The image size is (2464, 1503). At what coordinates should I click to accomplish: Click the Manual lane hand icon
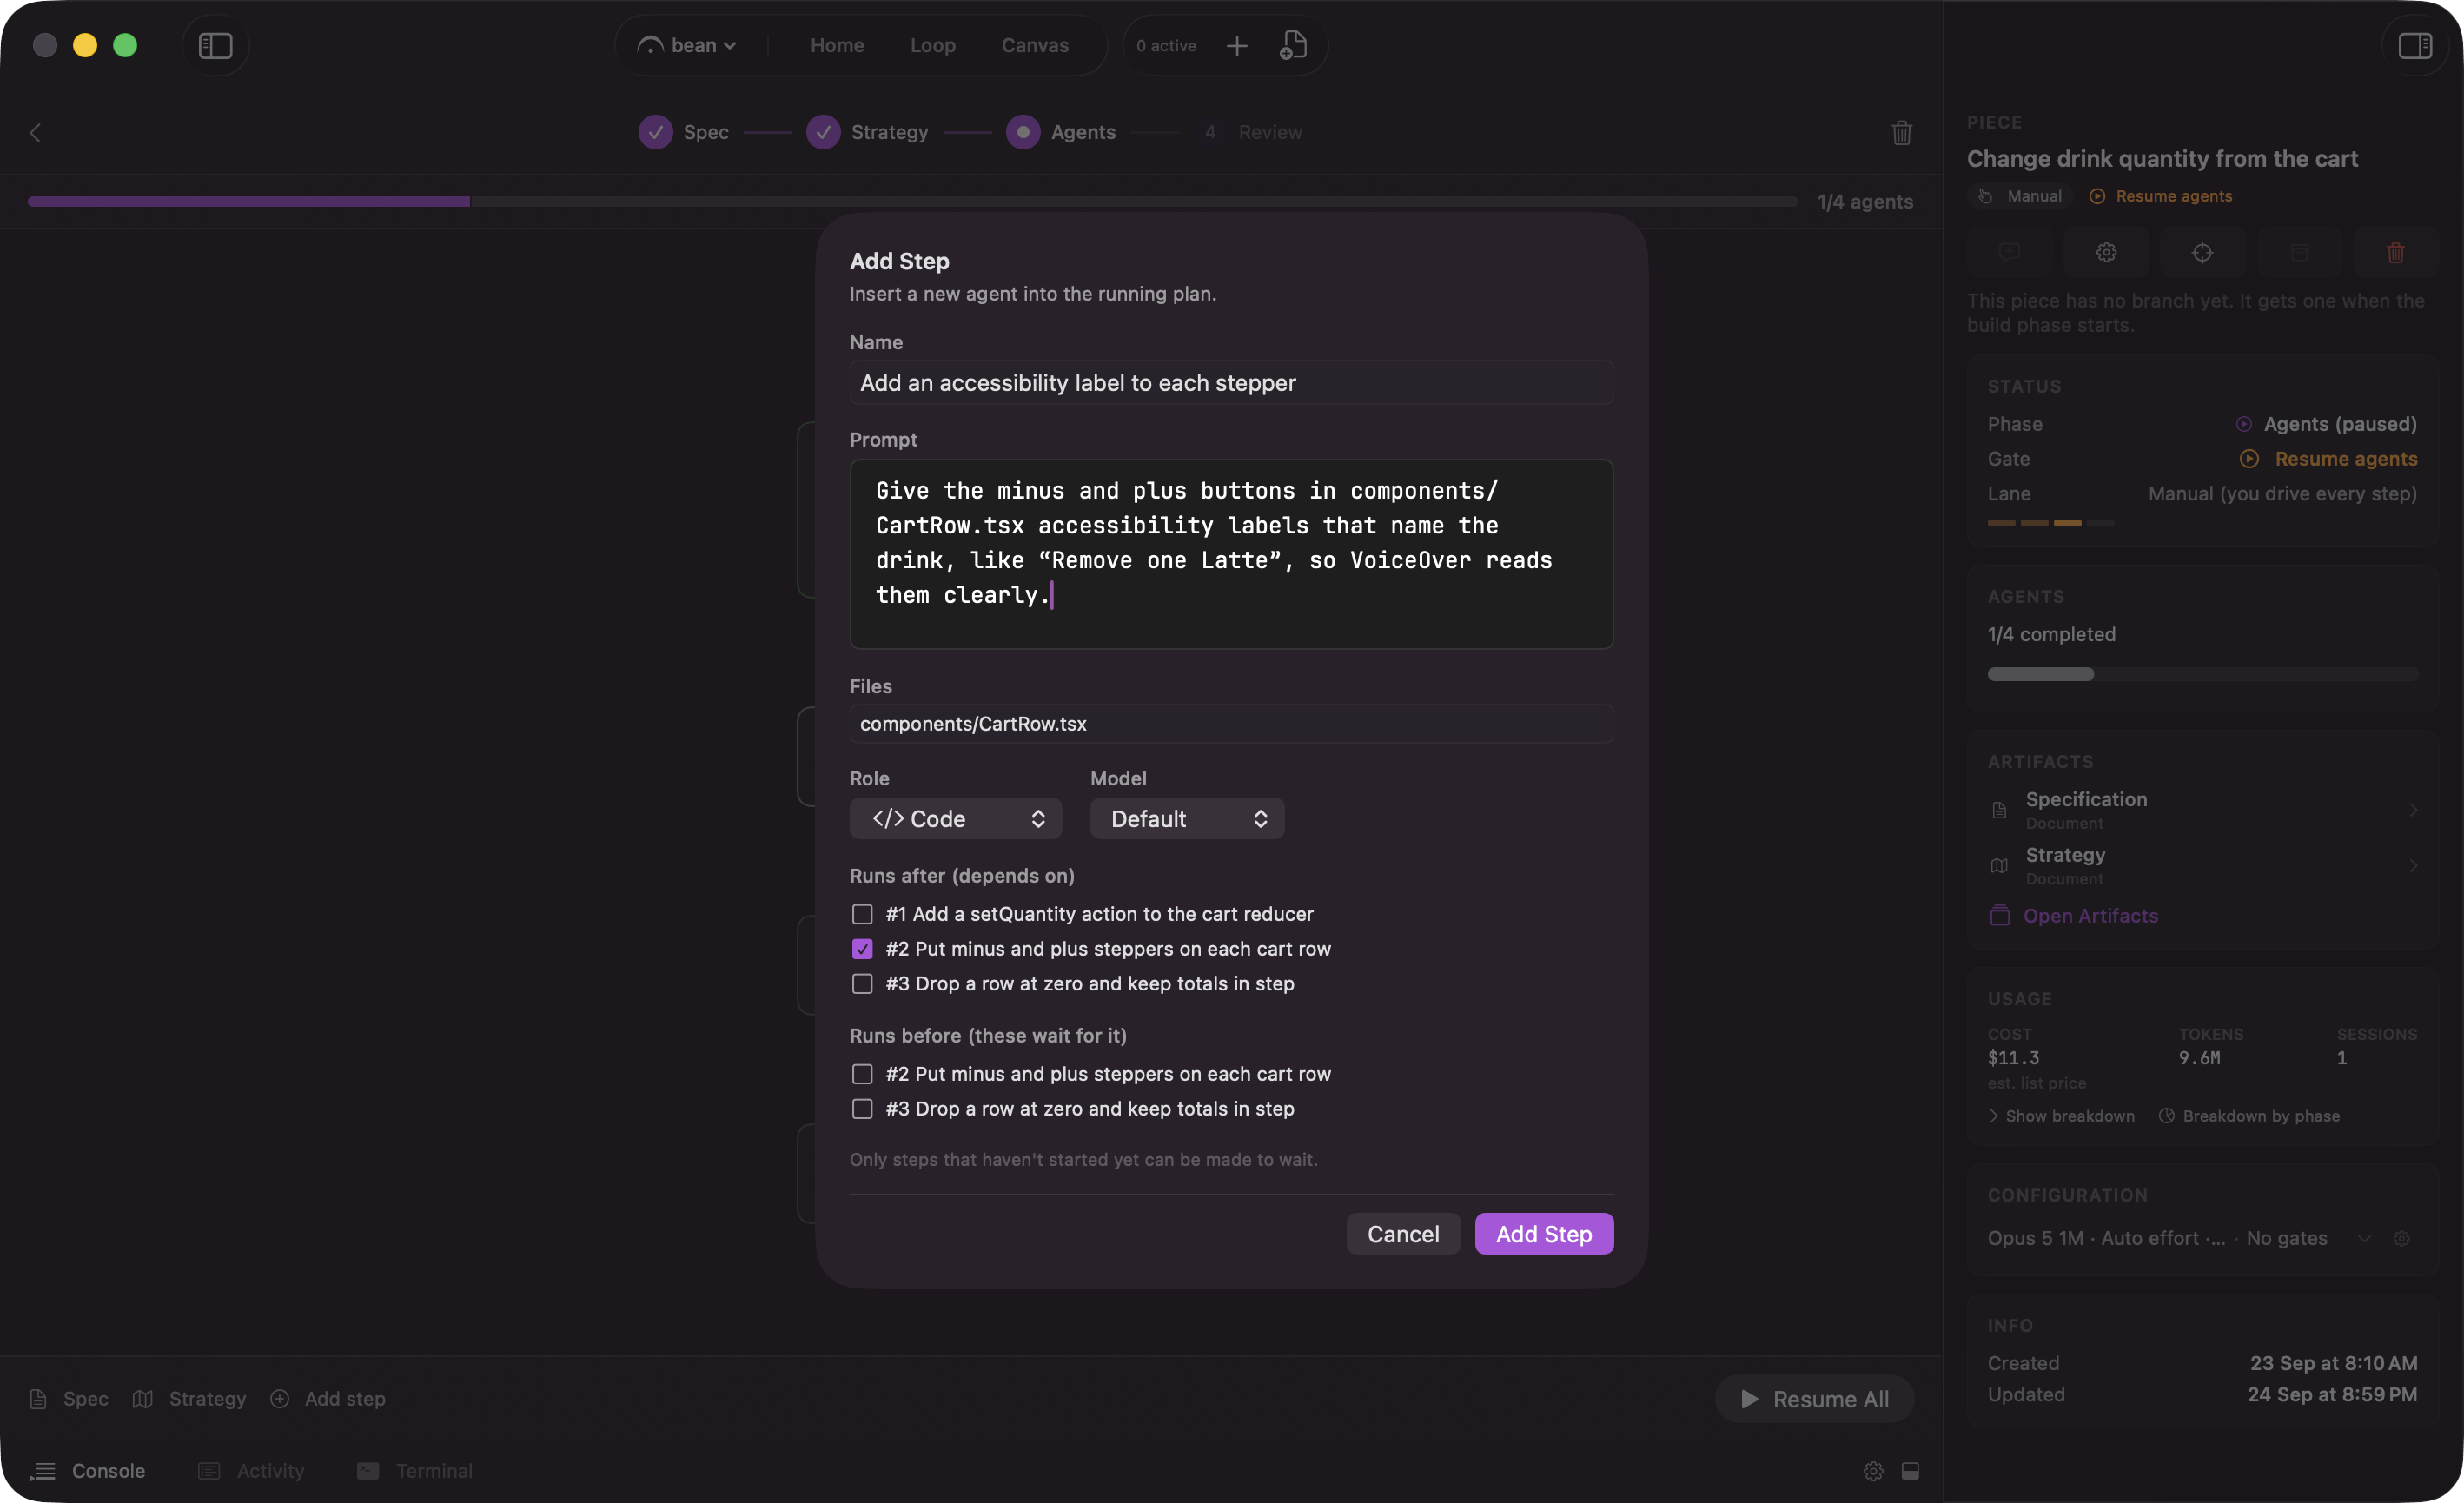1985,196
